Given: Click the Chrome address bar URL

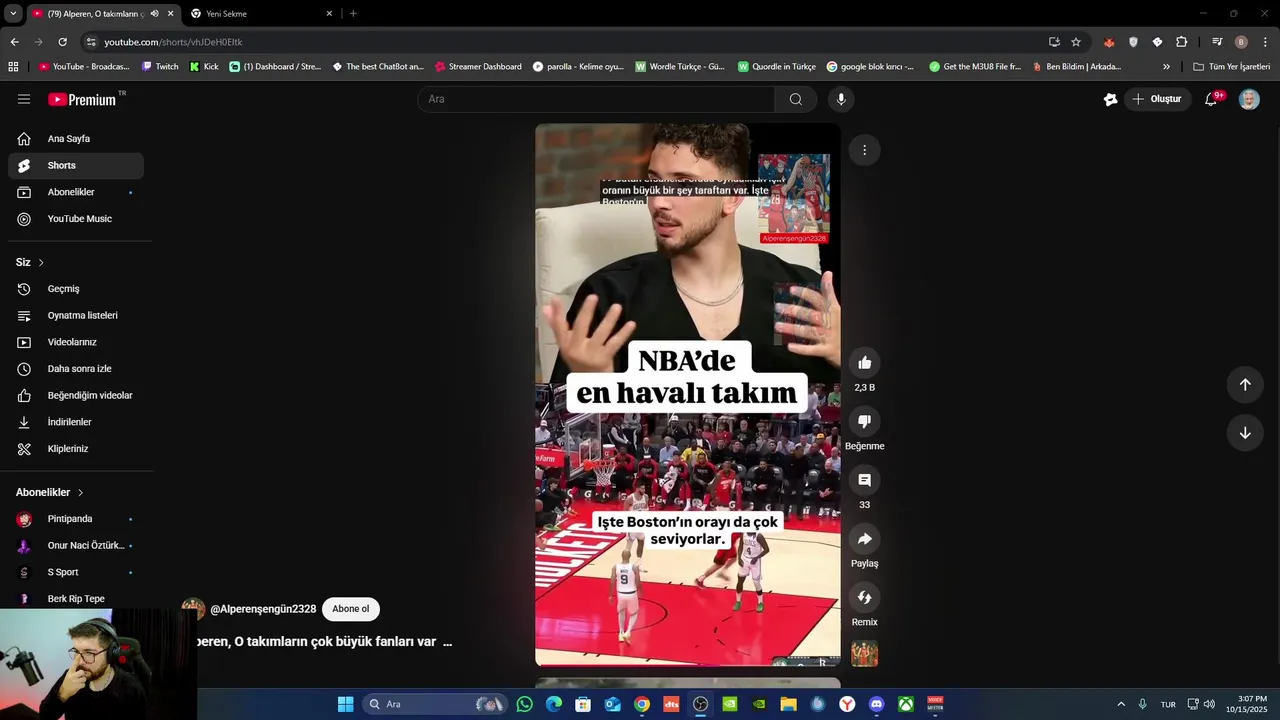Looking at the screenshot, I should coord(173,42).
